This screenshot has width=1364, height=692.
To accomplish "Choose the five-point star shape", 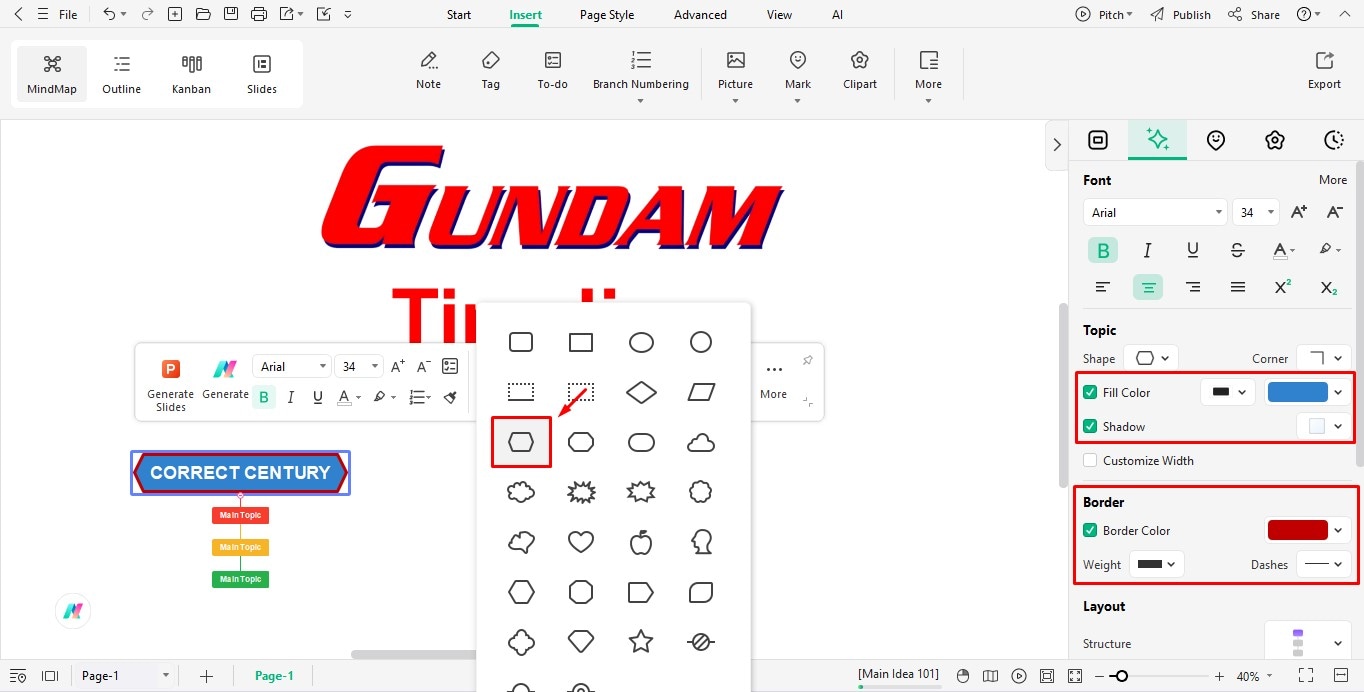I will pyautogui.click(x=641, y=641).
